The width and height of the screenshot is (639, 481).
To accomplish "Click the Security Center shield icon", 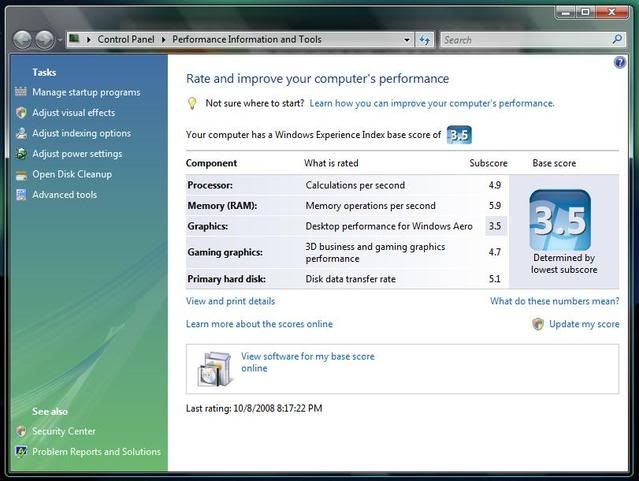I will click(21, 431).
